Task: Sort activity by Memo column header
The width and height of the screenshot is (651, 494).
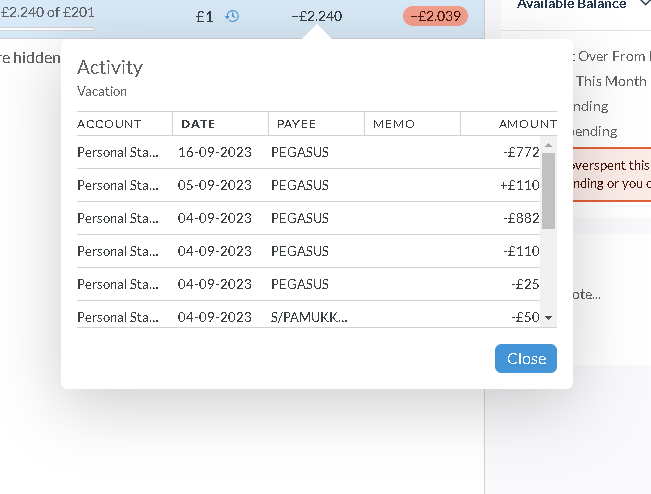Action: point(394,124)
